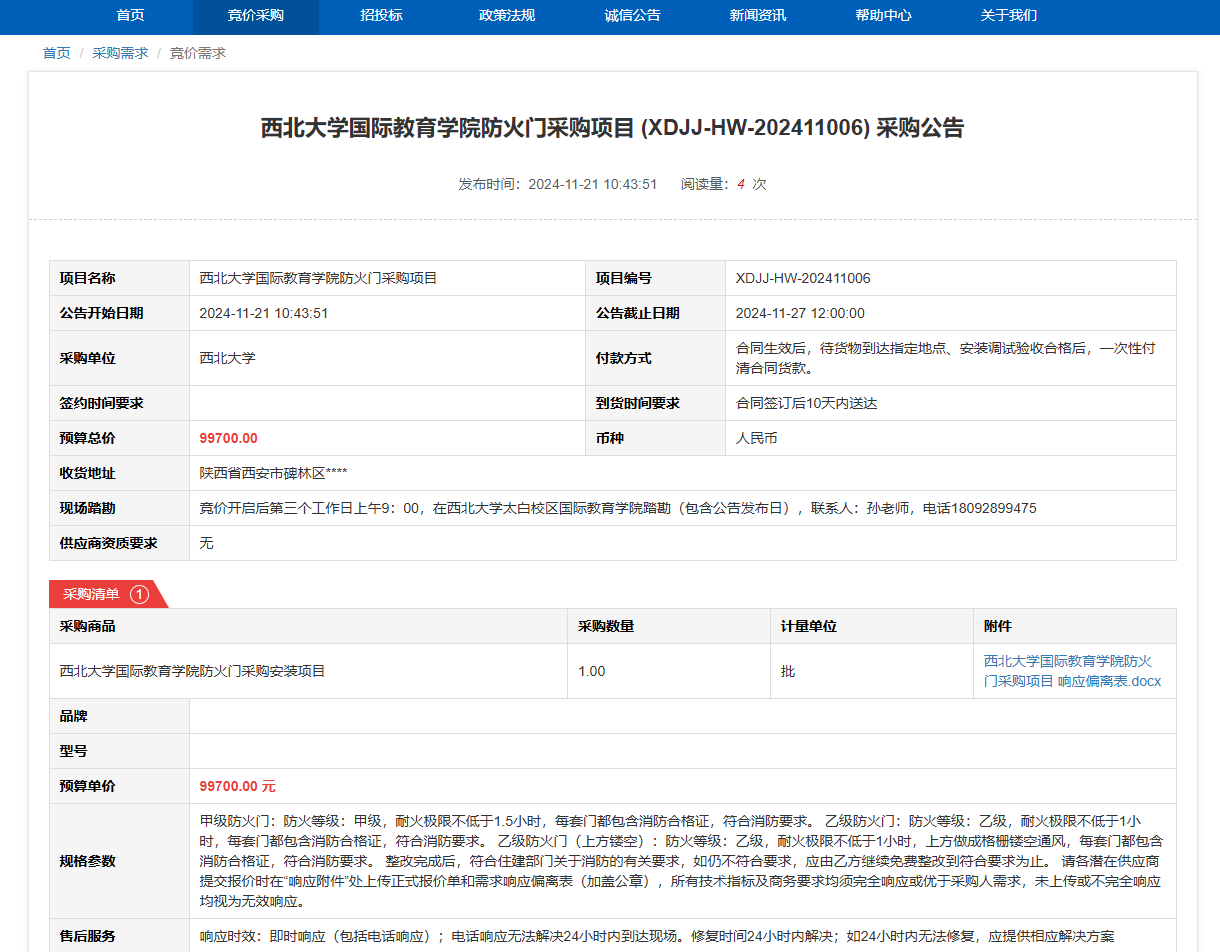The width and height of the screenshot is (1220, 952).
Task: Click the project number XDJJ-HW-202411006 cell
Action: click(x=803, y=278)
